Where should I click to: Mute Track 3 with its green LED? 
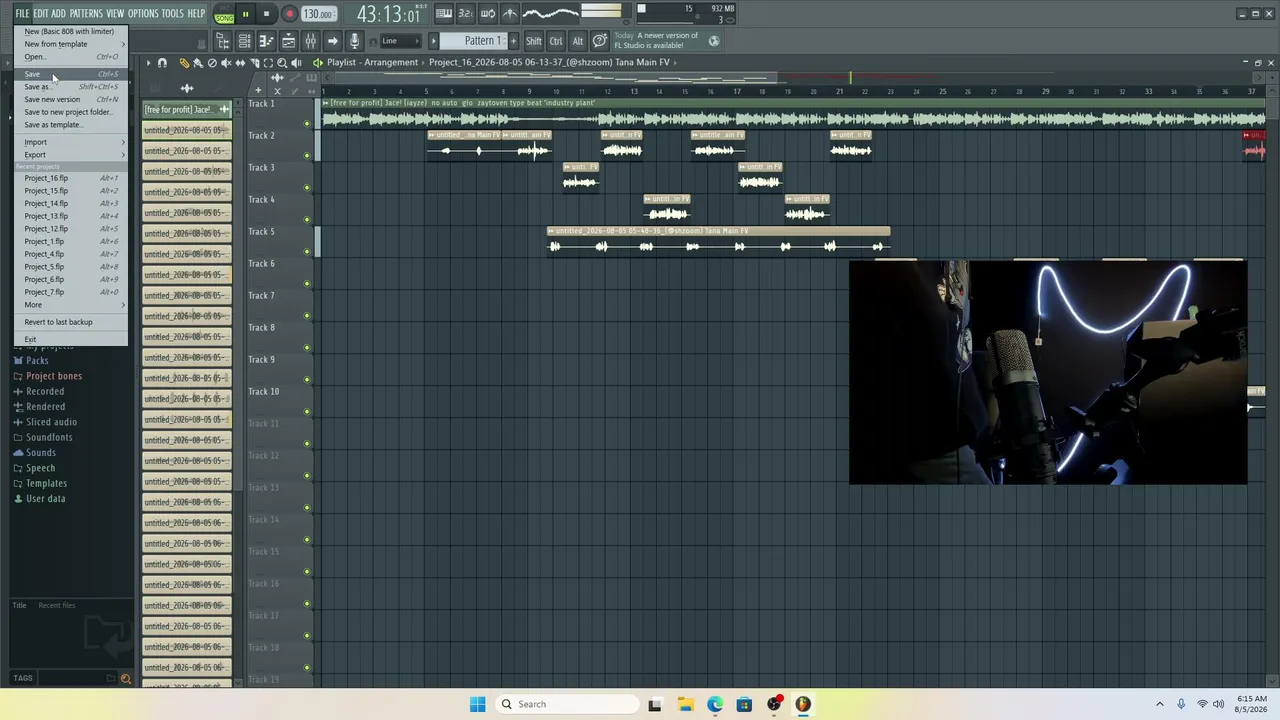(x=307, y=188)
